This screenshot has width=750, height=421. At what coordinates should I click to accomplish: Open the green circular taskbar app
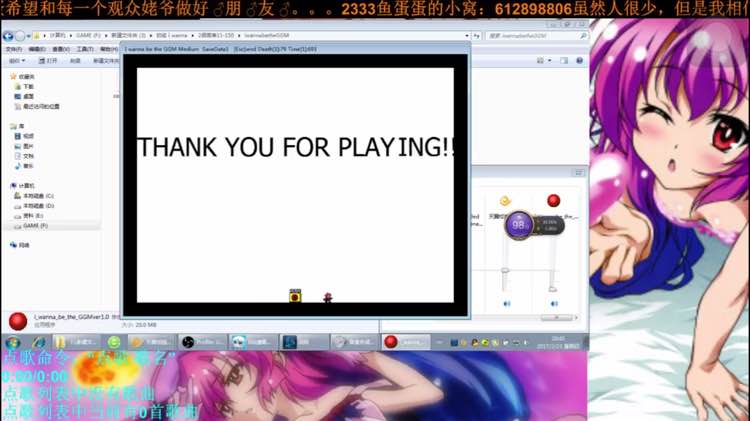[x=114, y=342]
